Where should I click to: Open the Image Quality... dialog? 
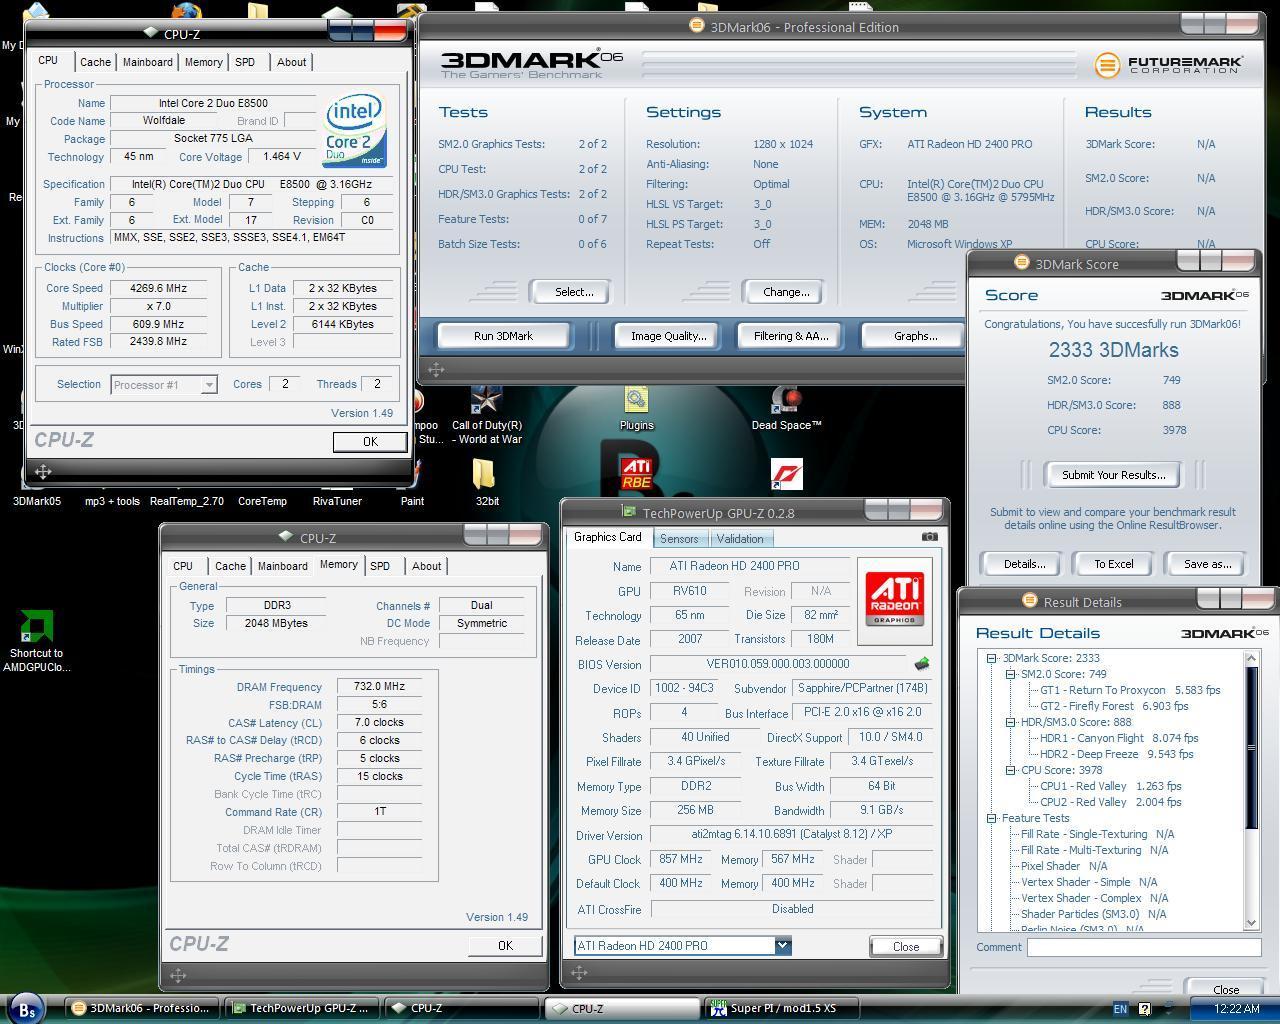[x=668, y=336]
